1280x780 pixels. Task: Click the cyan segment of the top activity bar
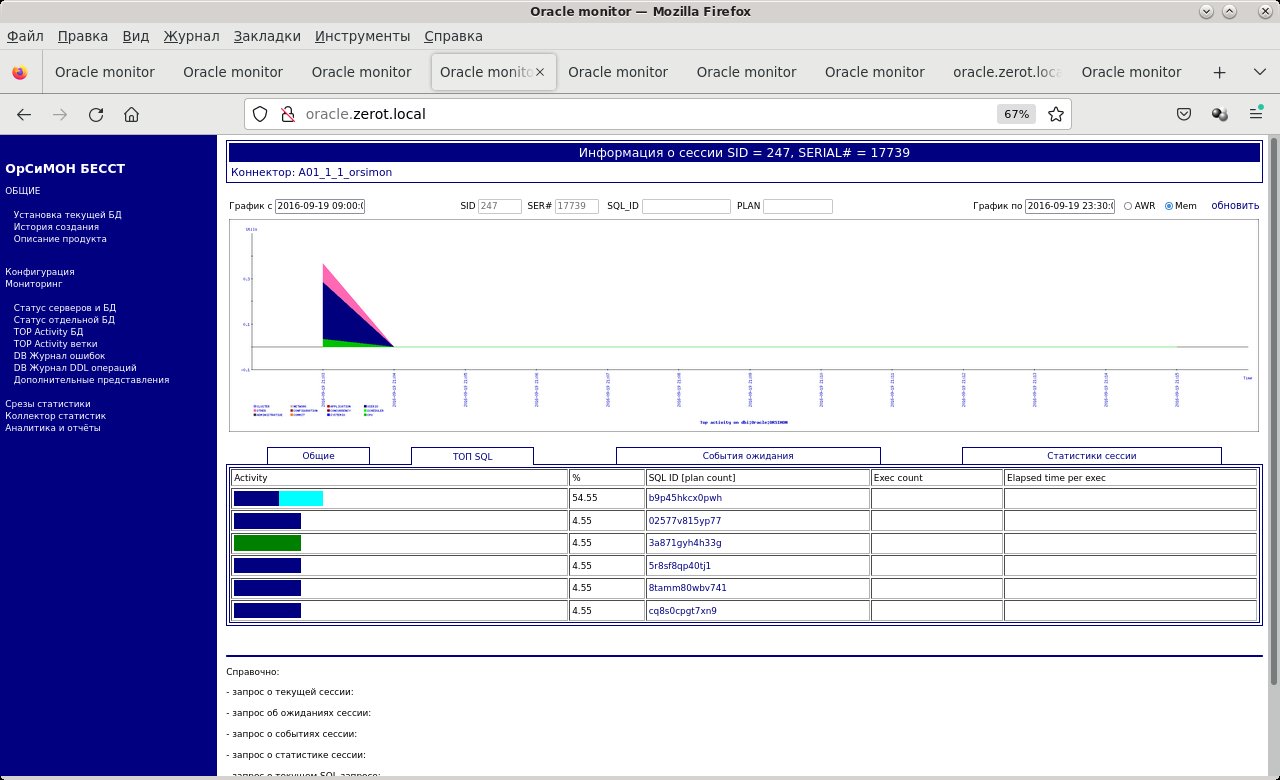(x=301, y=498)
